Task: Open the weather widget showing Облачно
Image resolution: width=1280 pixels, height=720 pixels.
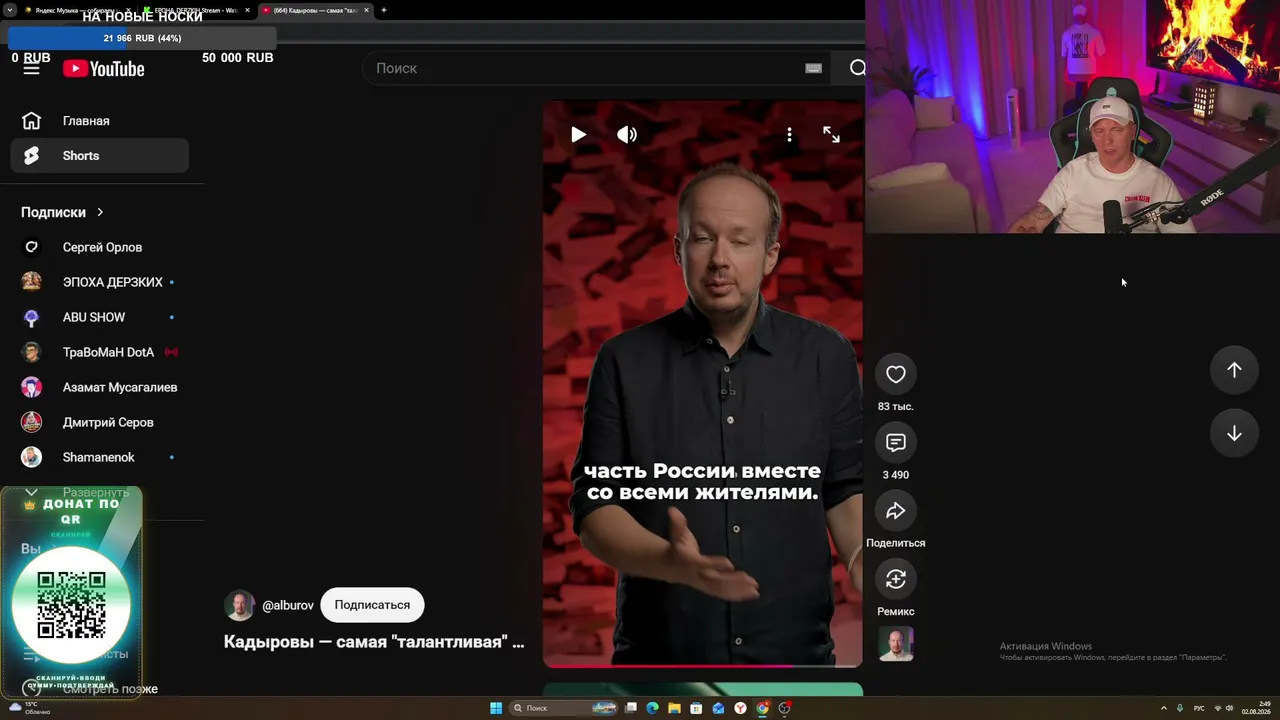Action: click(27, 708)
